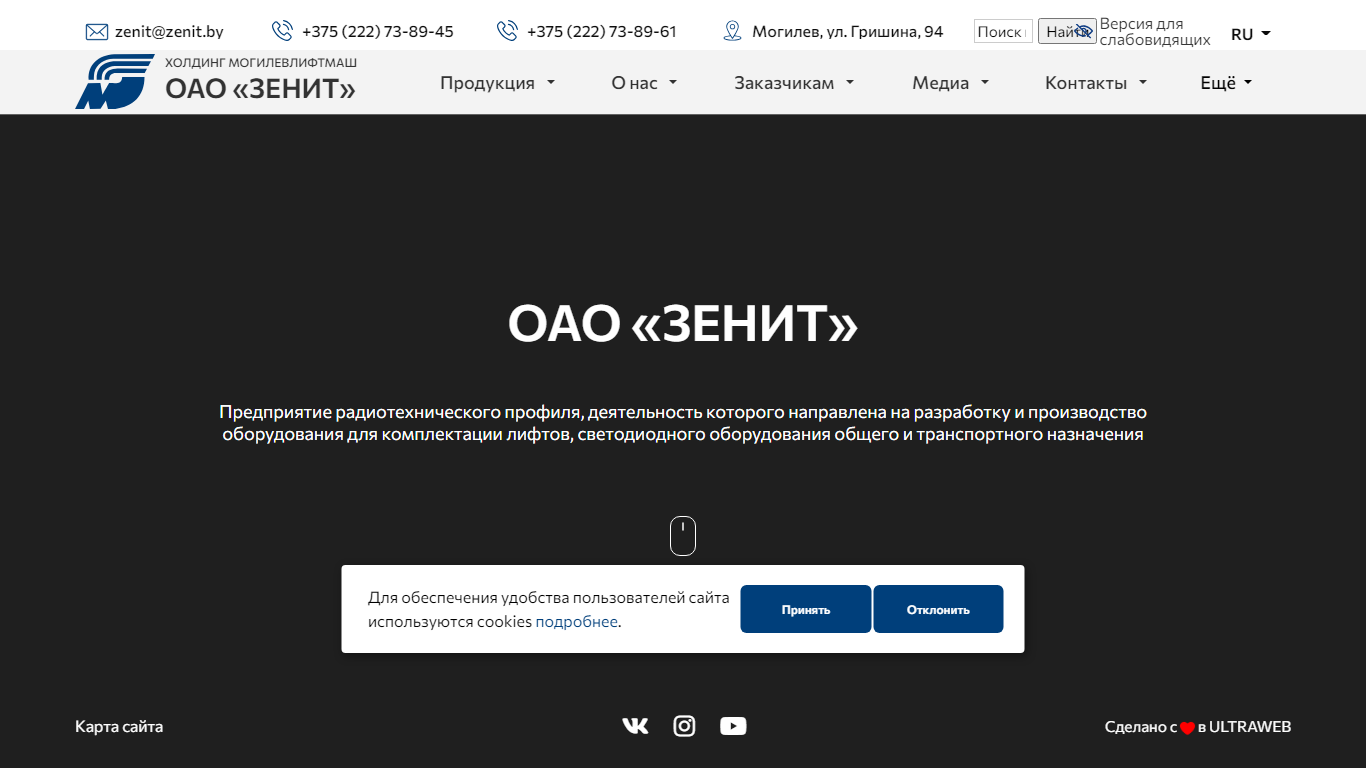Click the mouse scroll-down indicator icon
Viewport: 1366px width, 768px height.
(x=683, y=536)
